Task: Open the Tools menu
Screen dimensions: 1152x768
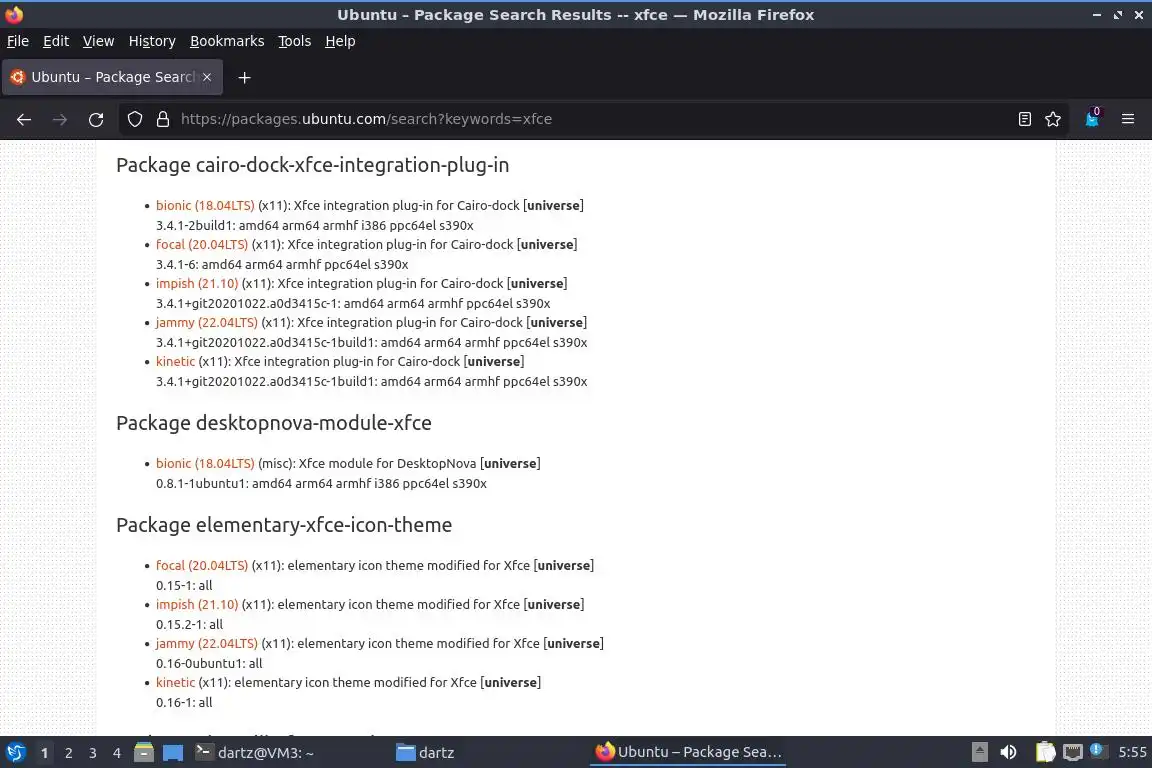Action: click(295, 41)
